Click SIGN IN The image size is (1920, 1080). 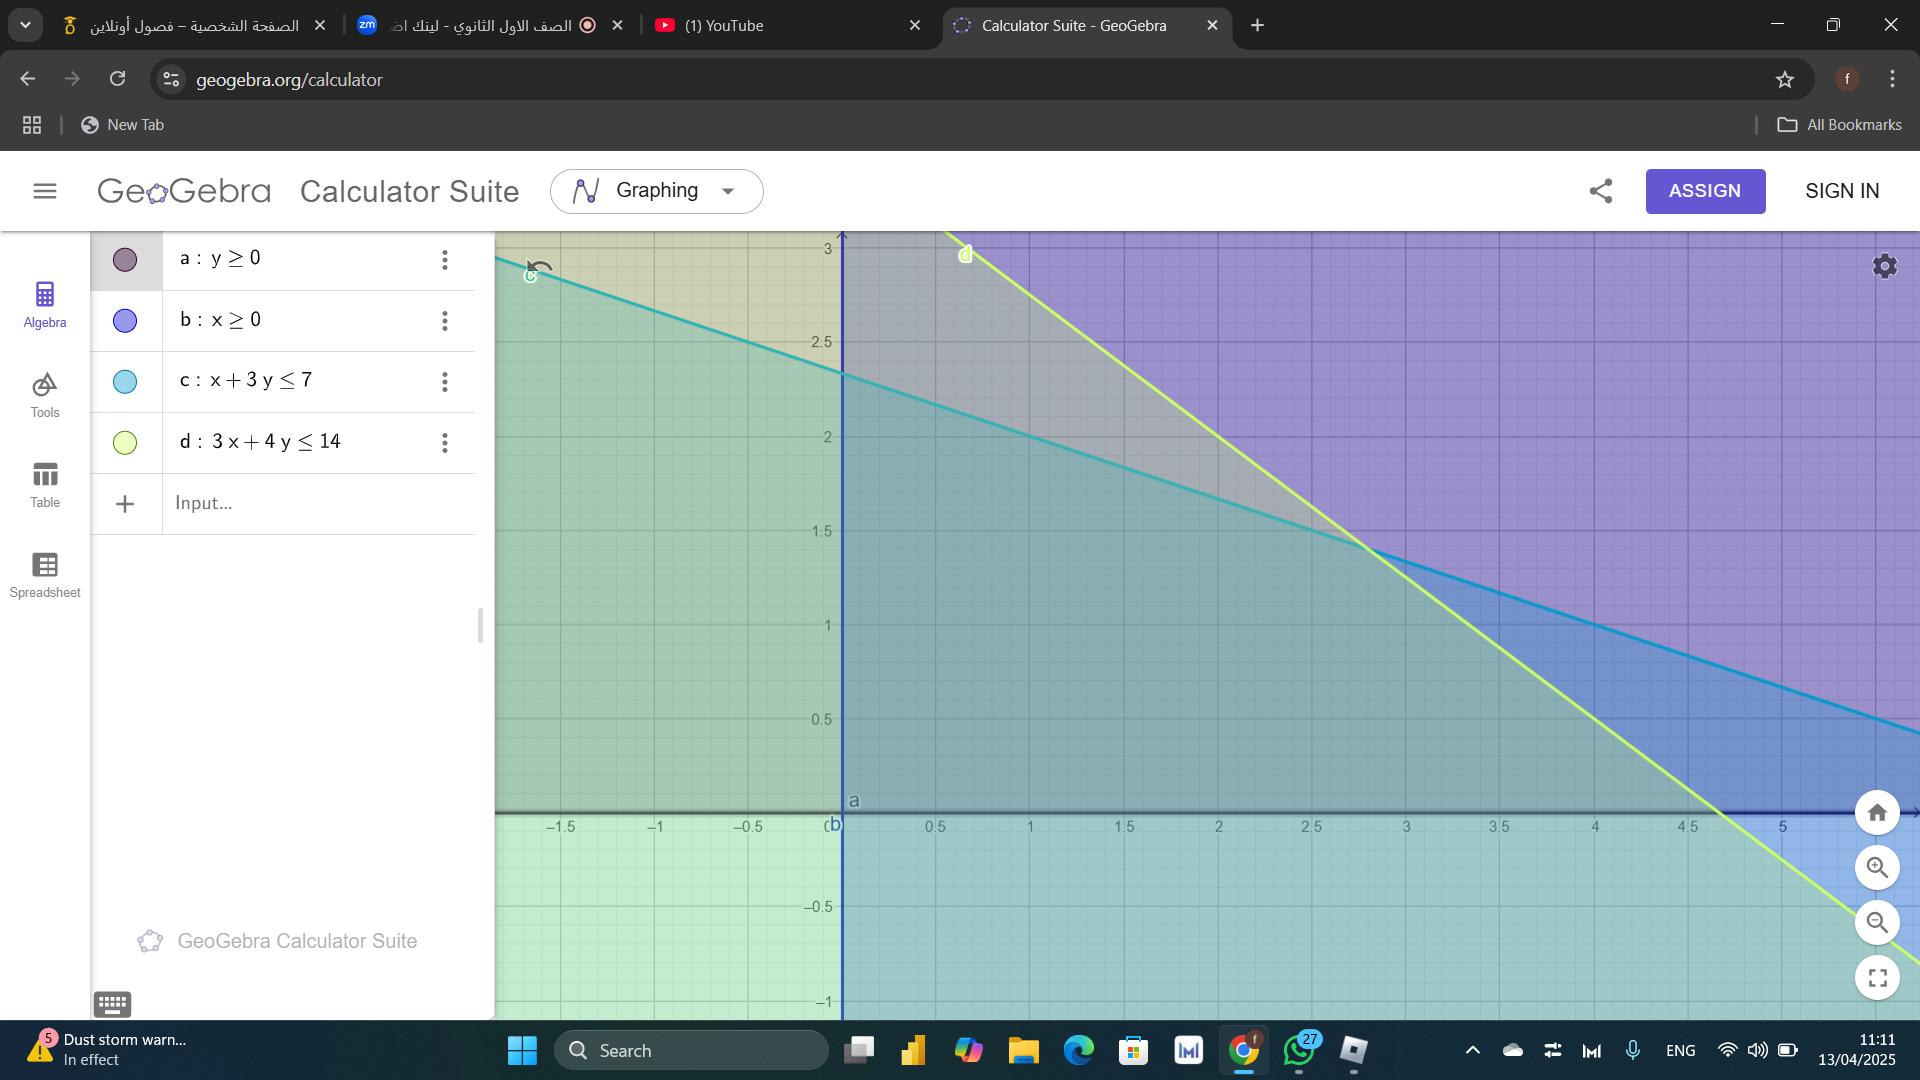(1842, 191)
